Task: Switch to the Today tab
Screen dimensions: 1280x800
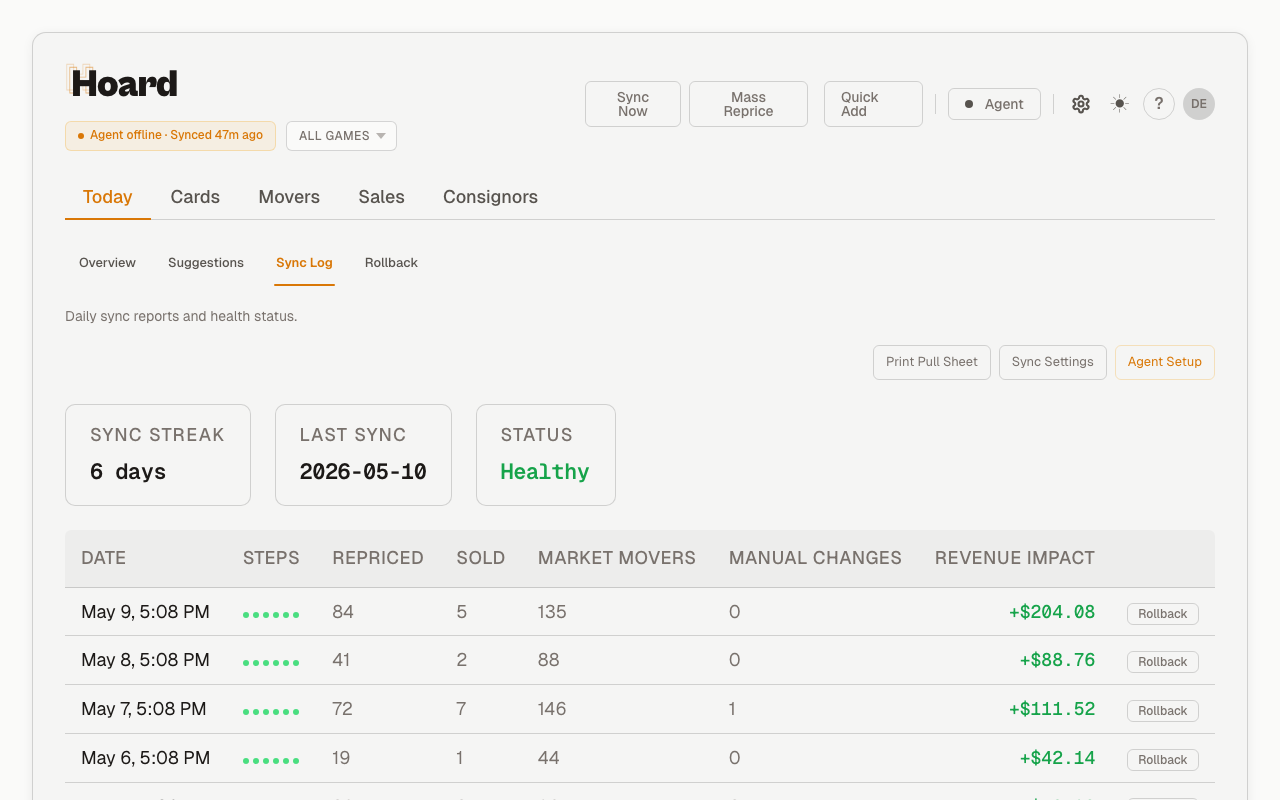Action: [108, 197]
